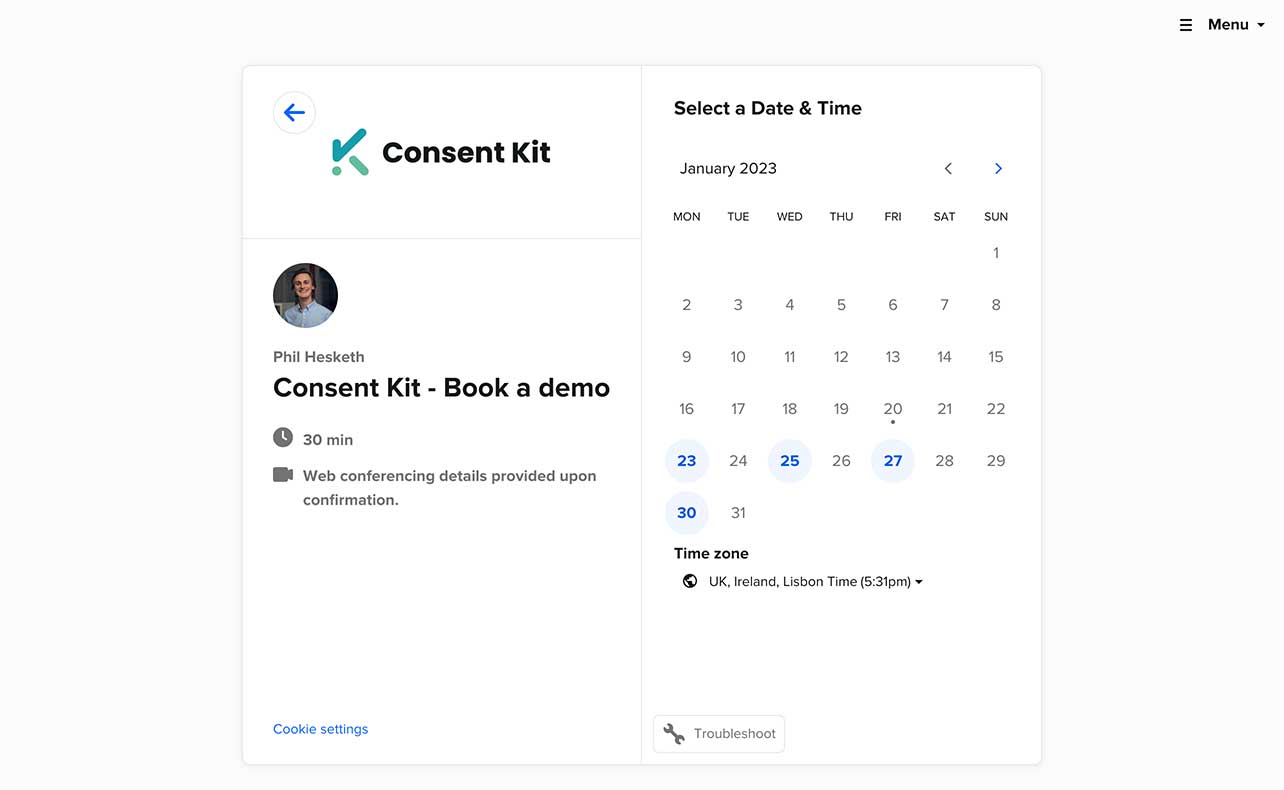Screen dimensions: 1284x790
Task: Click the date 22
Action: pyautogui.click(x=996, y=409)
